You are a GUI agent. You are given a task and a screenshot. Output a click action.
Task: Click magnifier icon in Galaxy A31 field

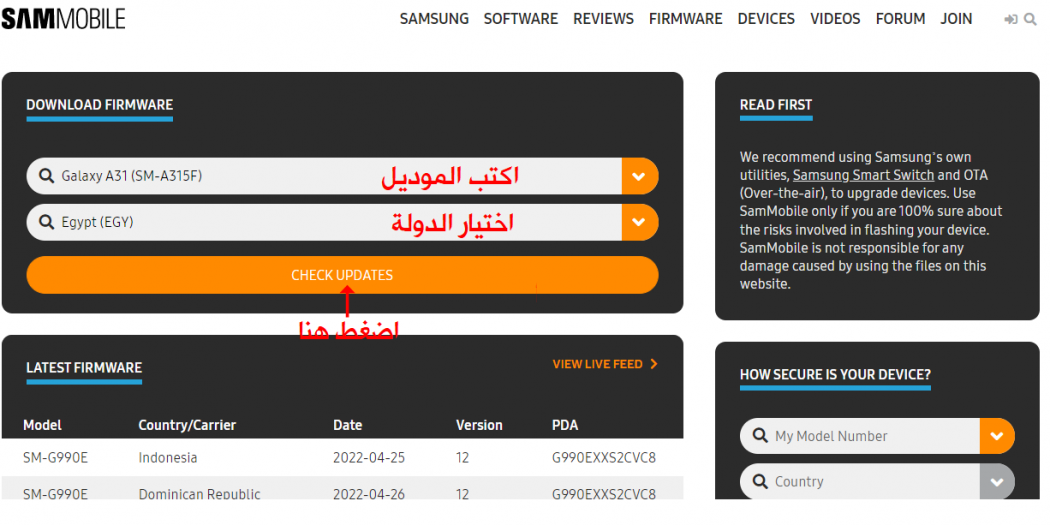(x=46, y=176)
